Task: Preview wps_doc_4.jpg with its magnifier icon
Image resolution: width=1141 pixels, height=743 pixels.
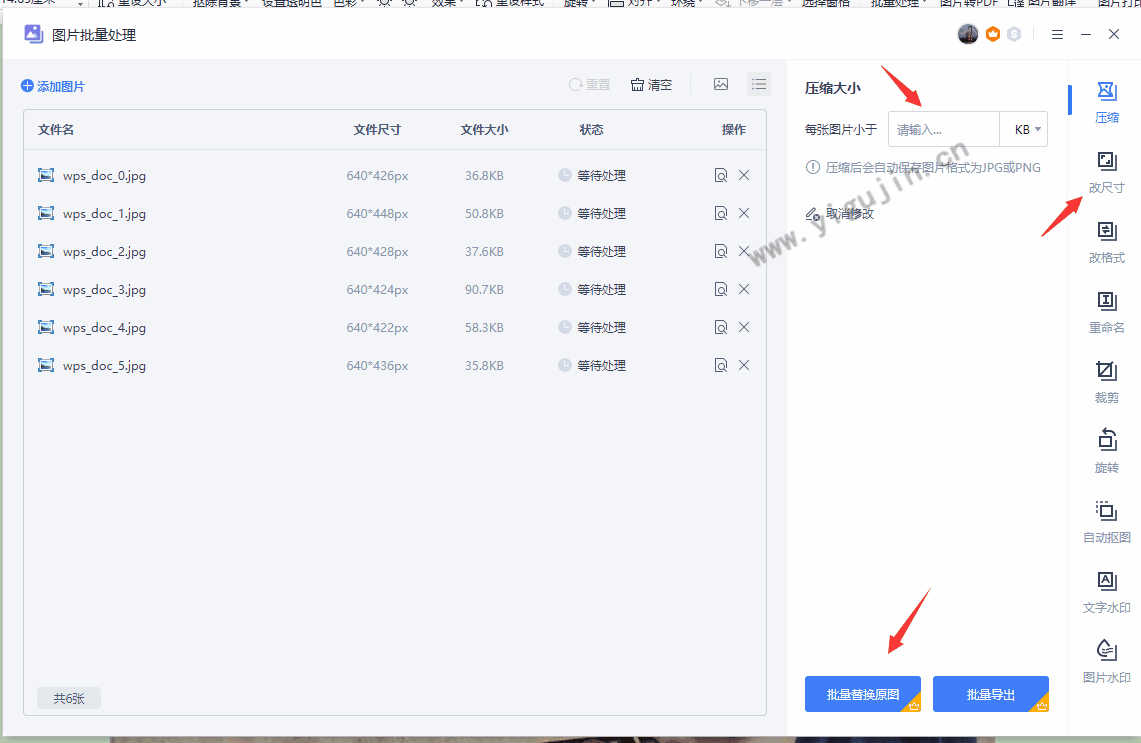Action: pos(720,327)
